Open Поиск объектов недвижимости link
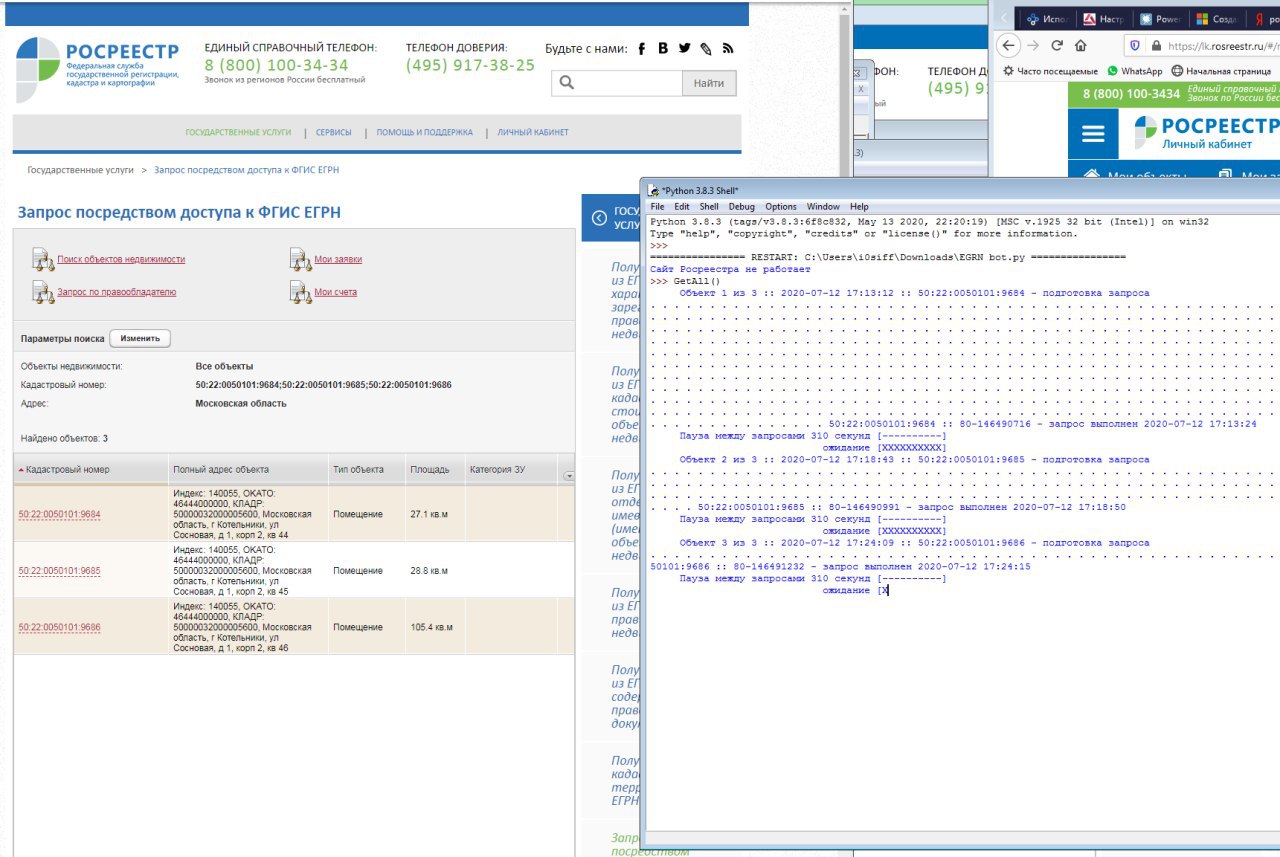This screenshot has width=1280, height=857. coord(121,260)
